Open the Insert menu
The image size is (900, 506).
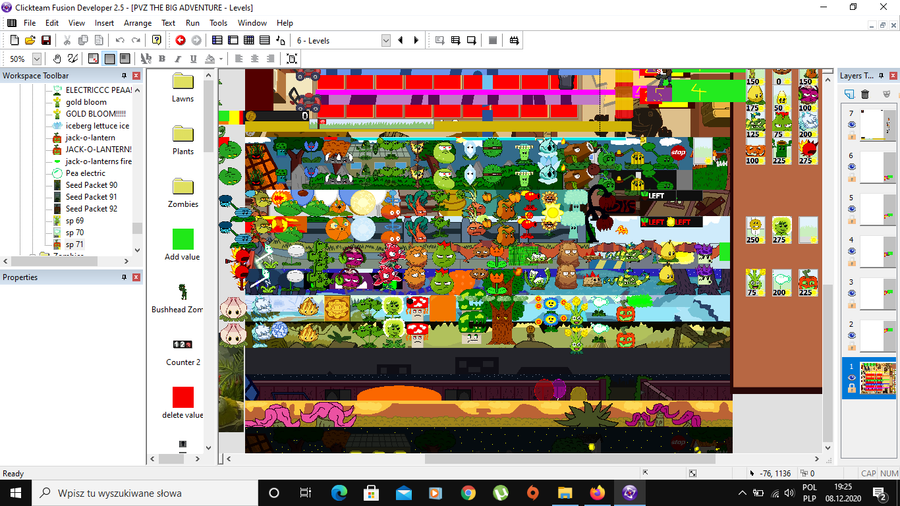click(x=104, y=23)
